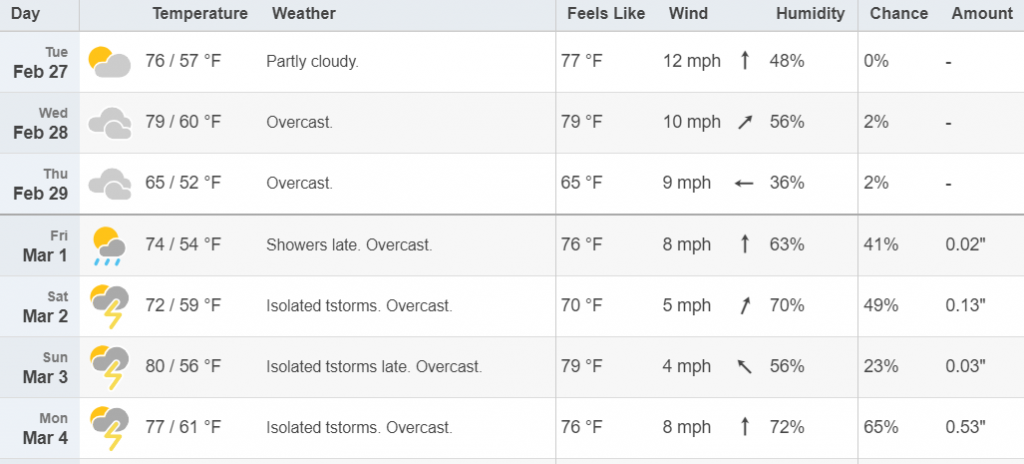This screenshot has height=464, width=1024.
Task: Select the Fri Mar 1 day cell
Action: tap(40, 245)
